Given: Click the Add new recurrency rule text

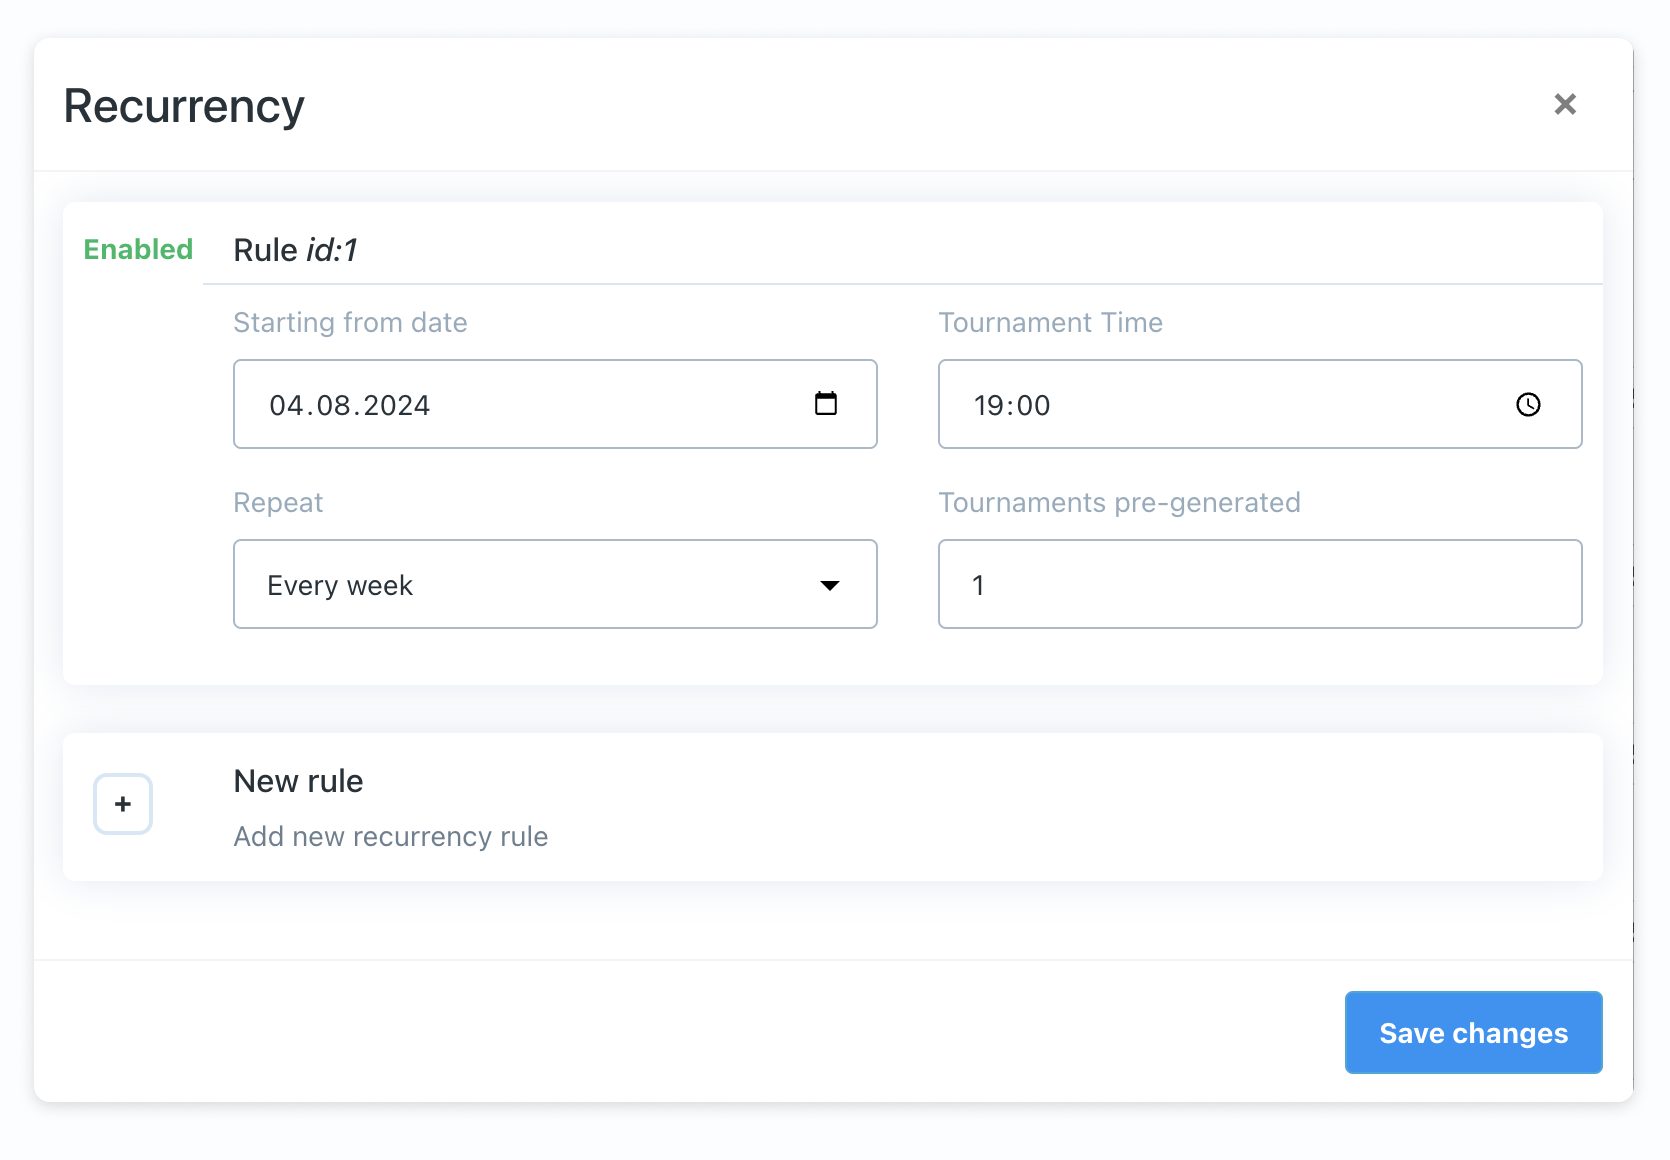Looking at the screenshot, I should tap(390, 836).
